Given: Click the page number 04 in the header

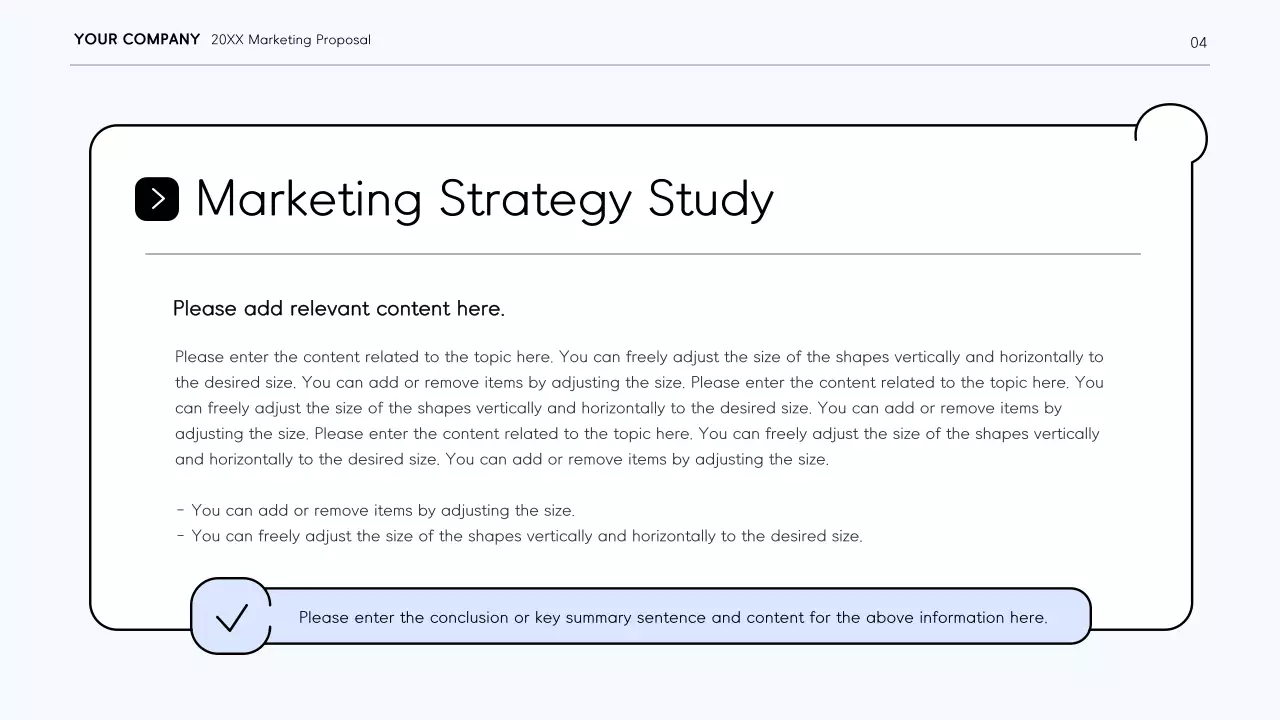Looking at the screenshot, I should tap(1197, 43).
